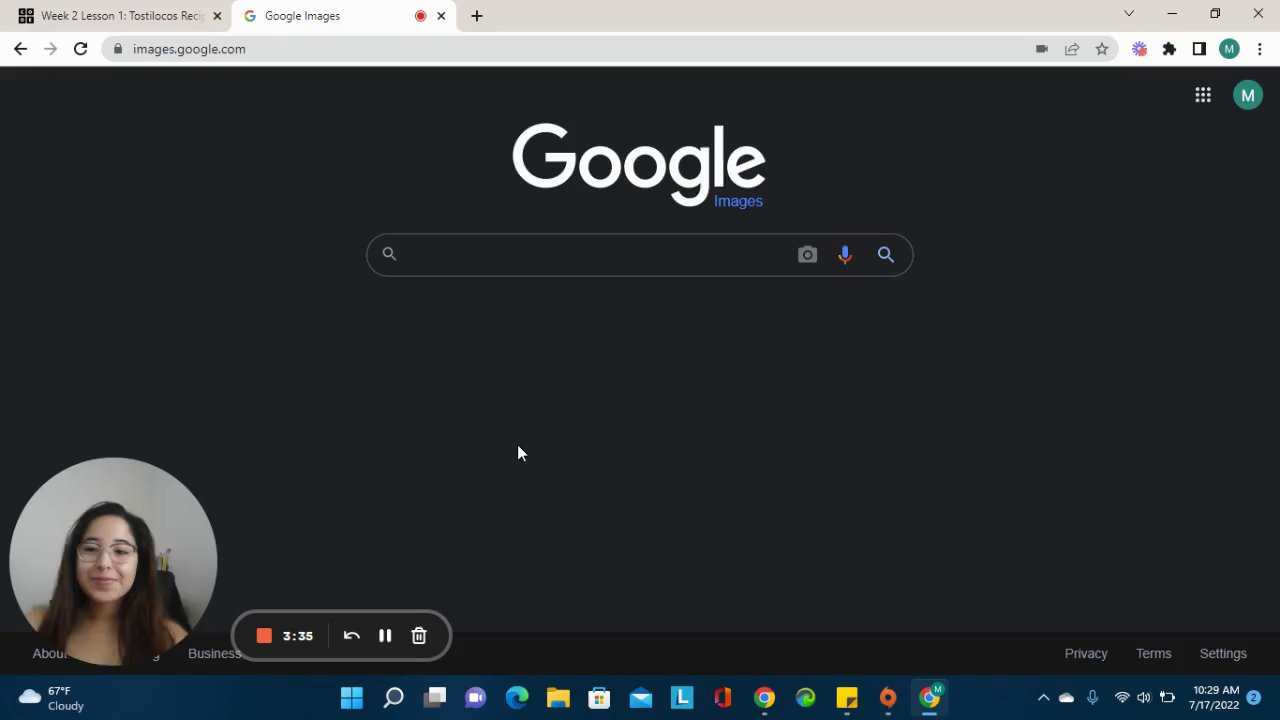Start voice search with microphone icon
This screenshot has width=1280, height=720.
[845, 255]
